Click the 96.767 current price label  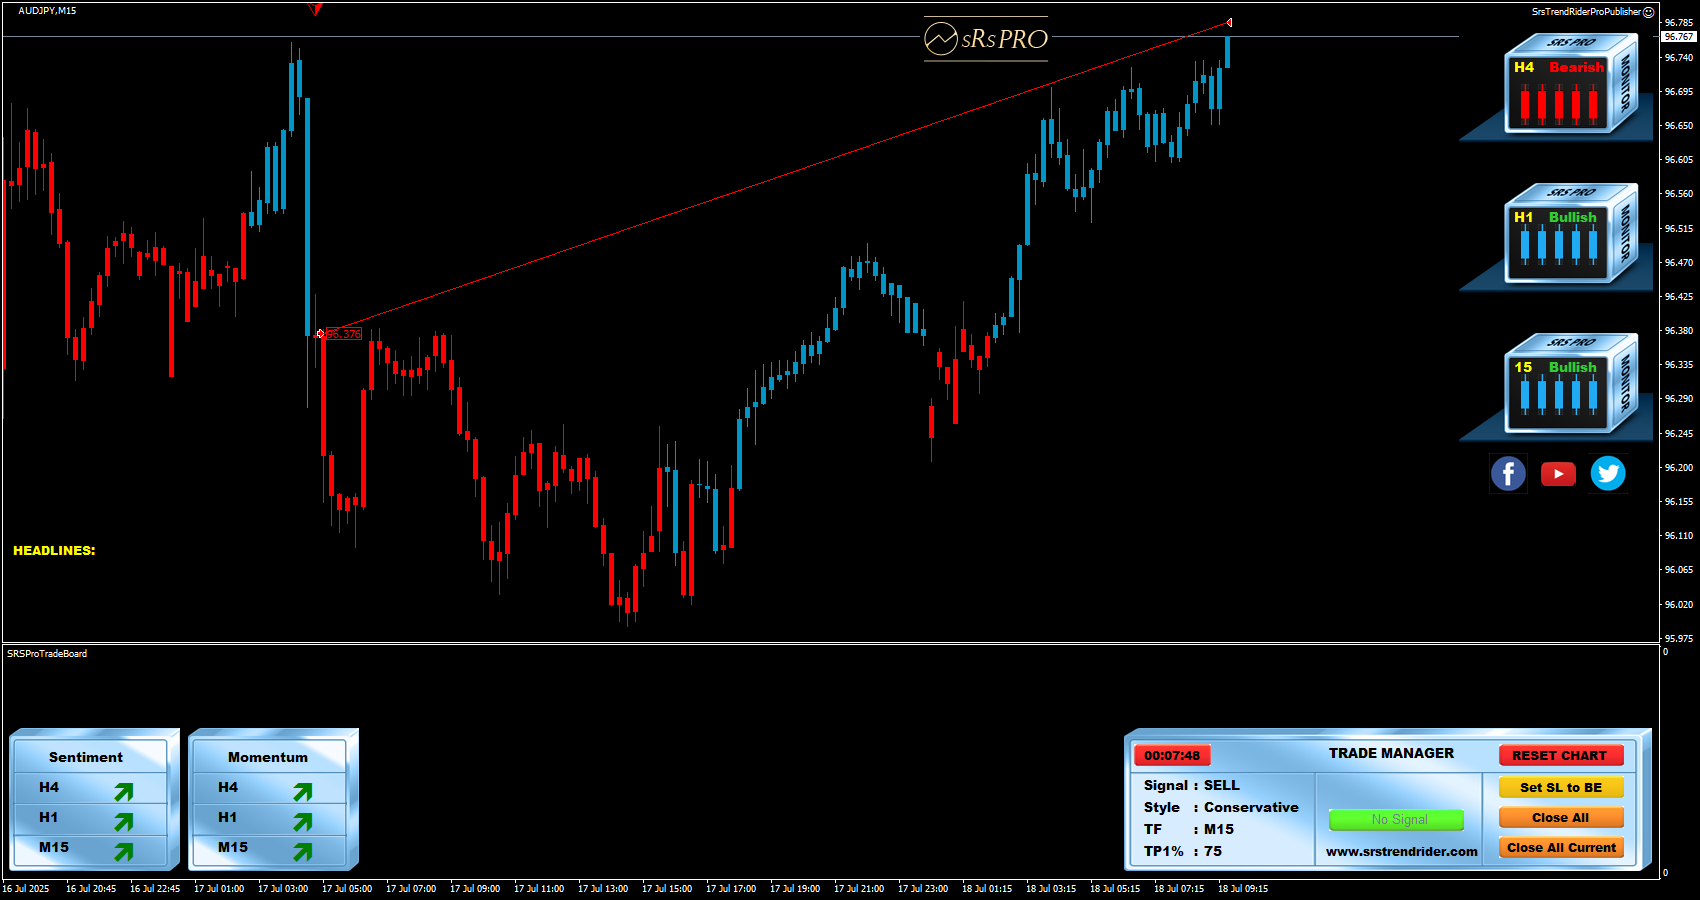click(x=1679, y=37)
